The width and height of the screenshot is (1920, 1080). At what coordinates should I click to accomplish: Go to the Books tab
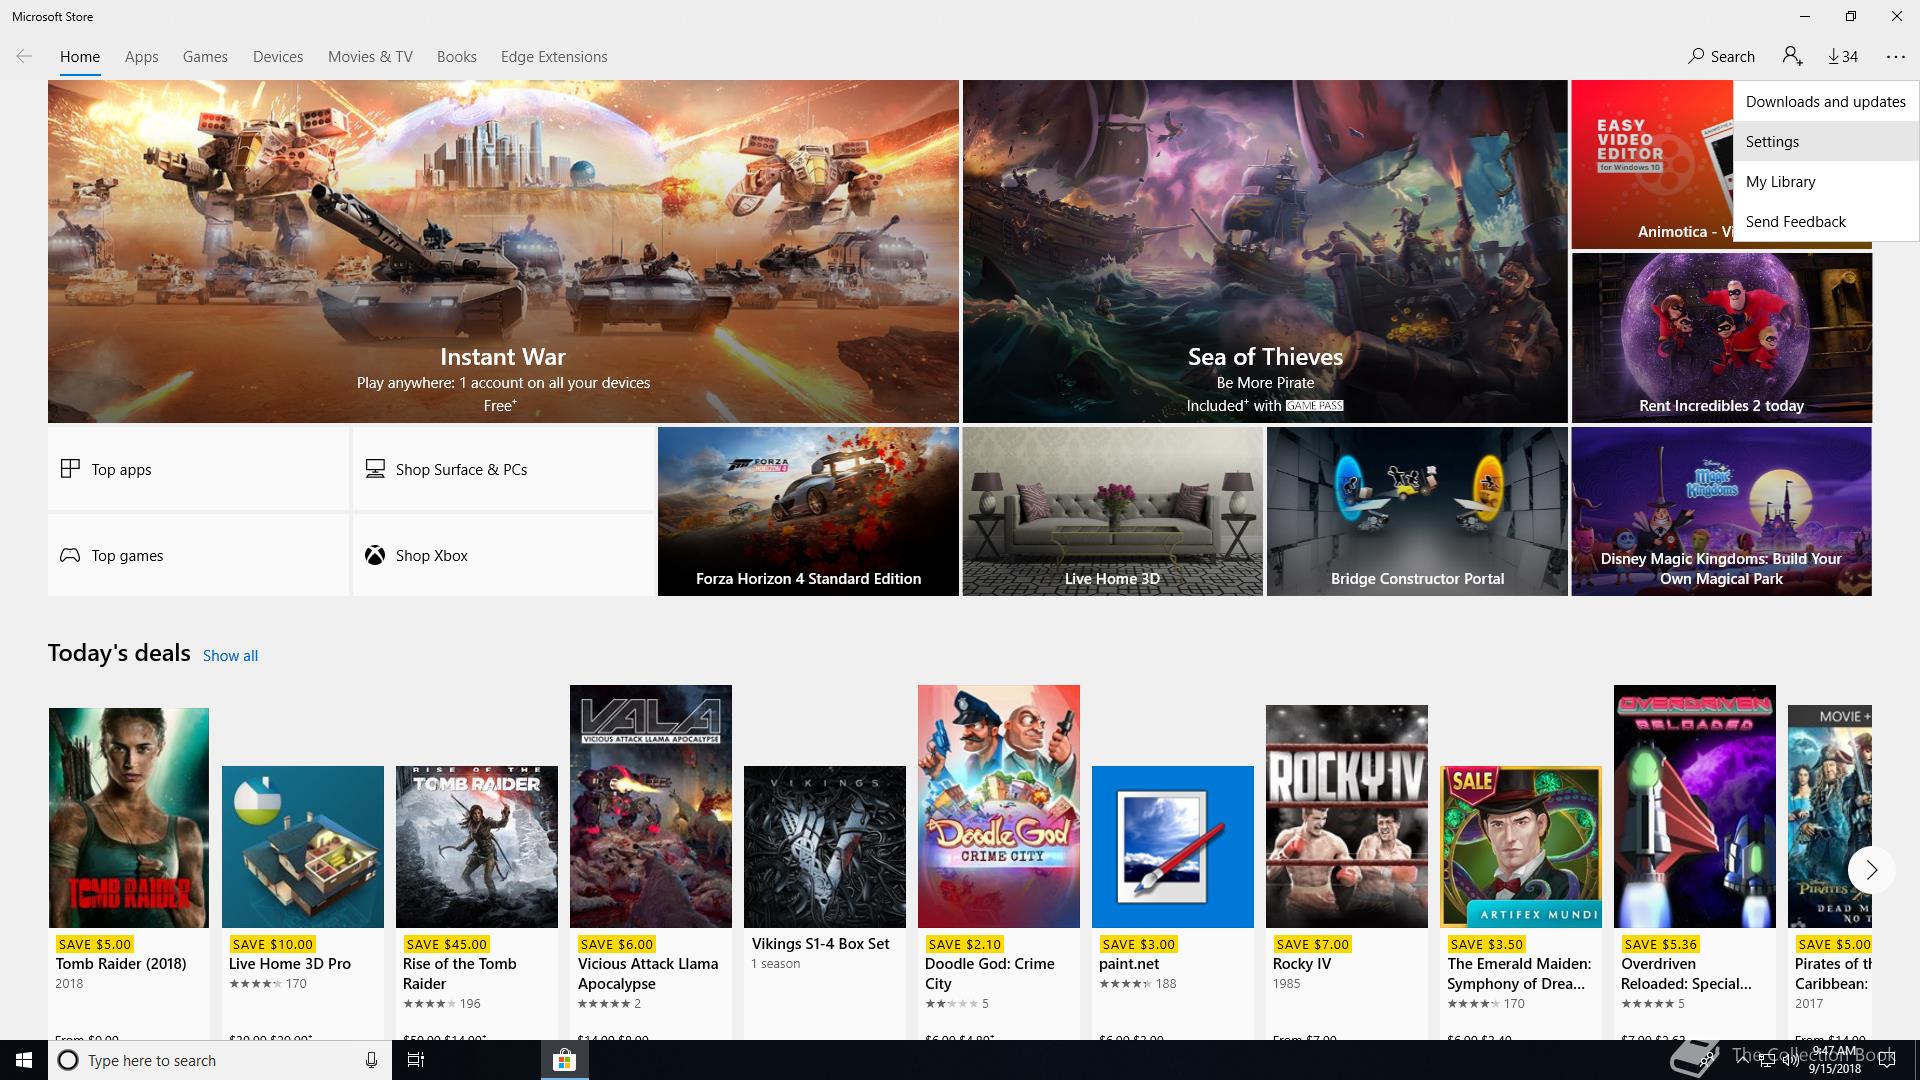[x=457, y=57]
